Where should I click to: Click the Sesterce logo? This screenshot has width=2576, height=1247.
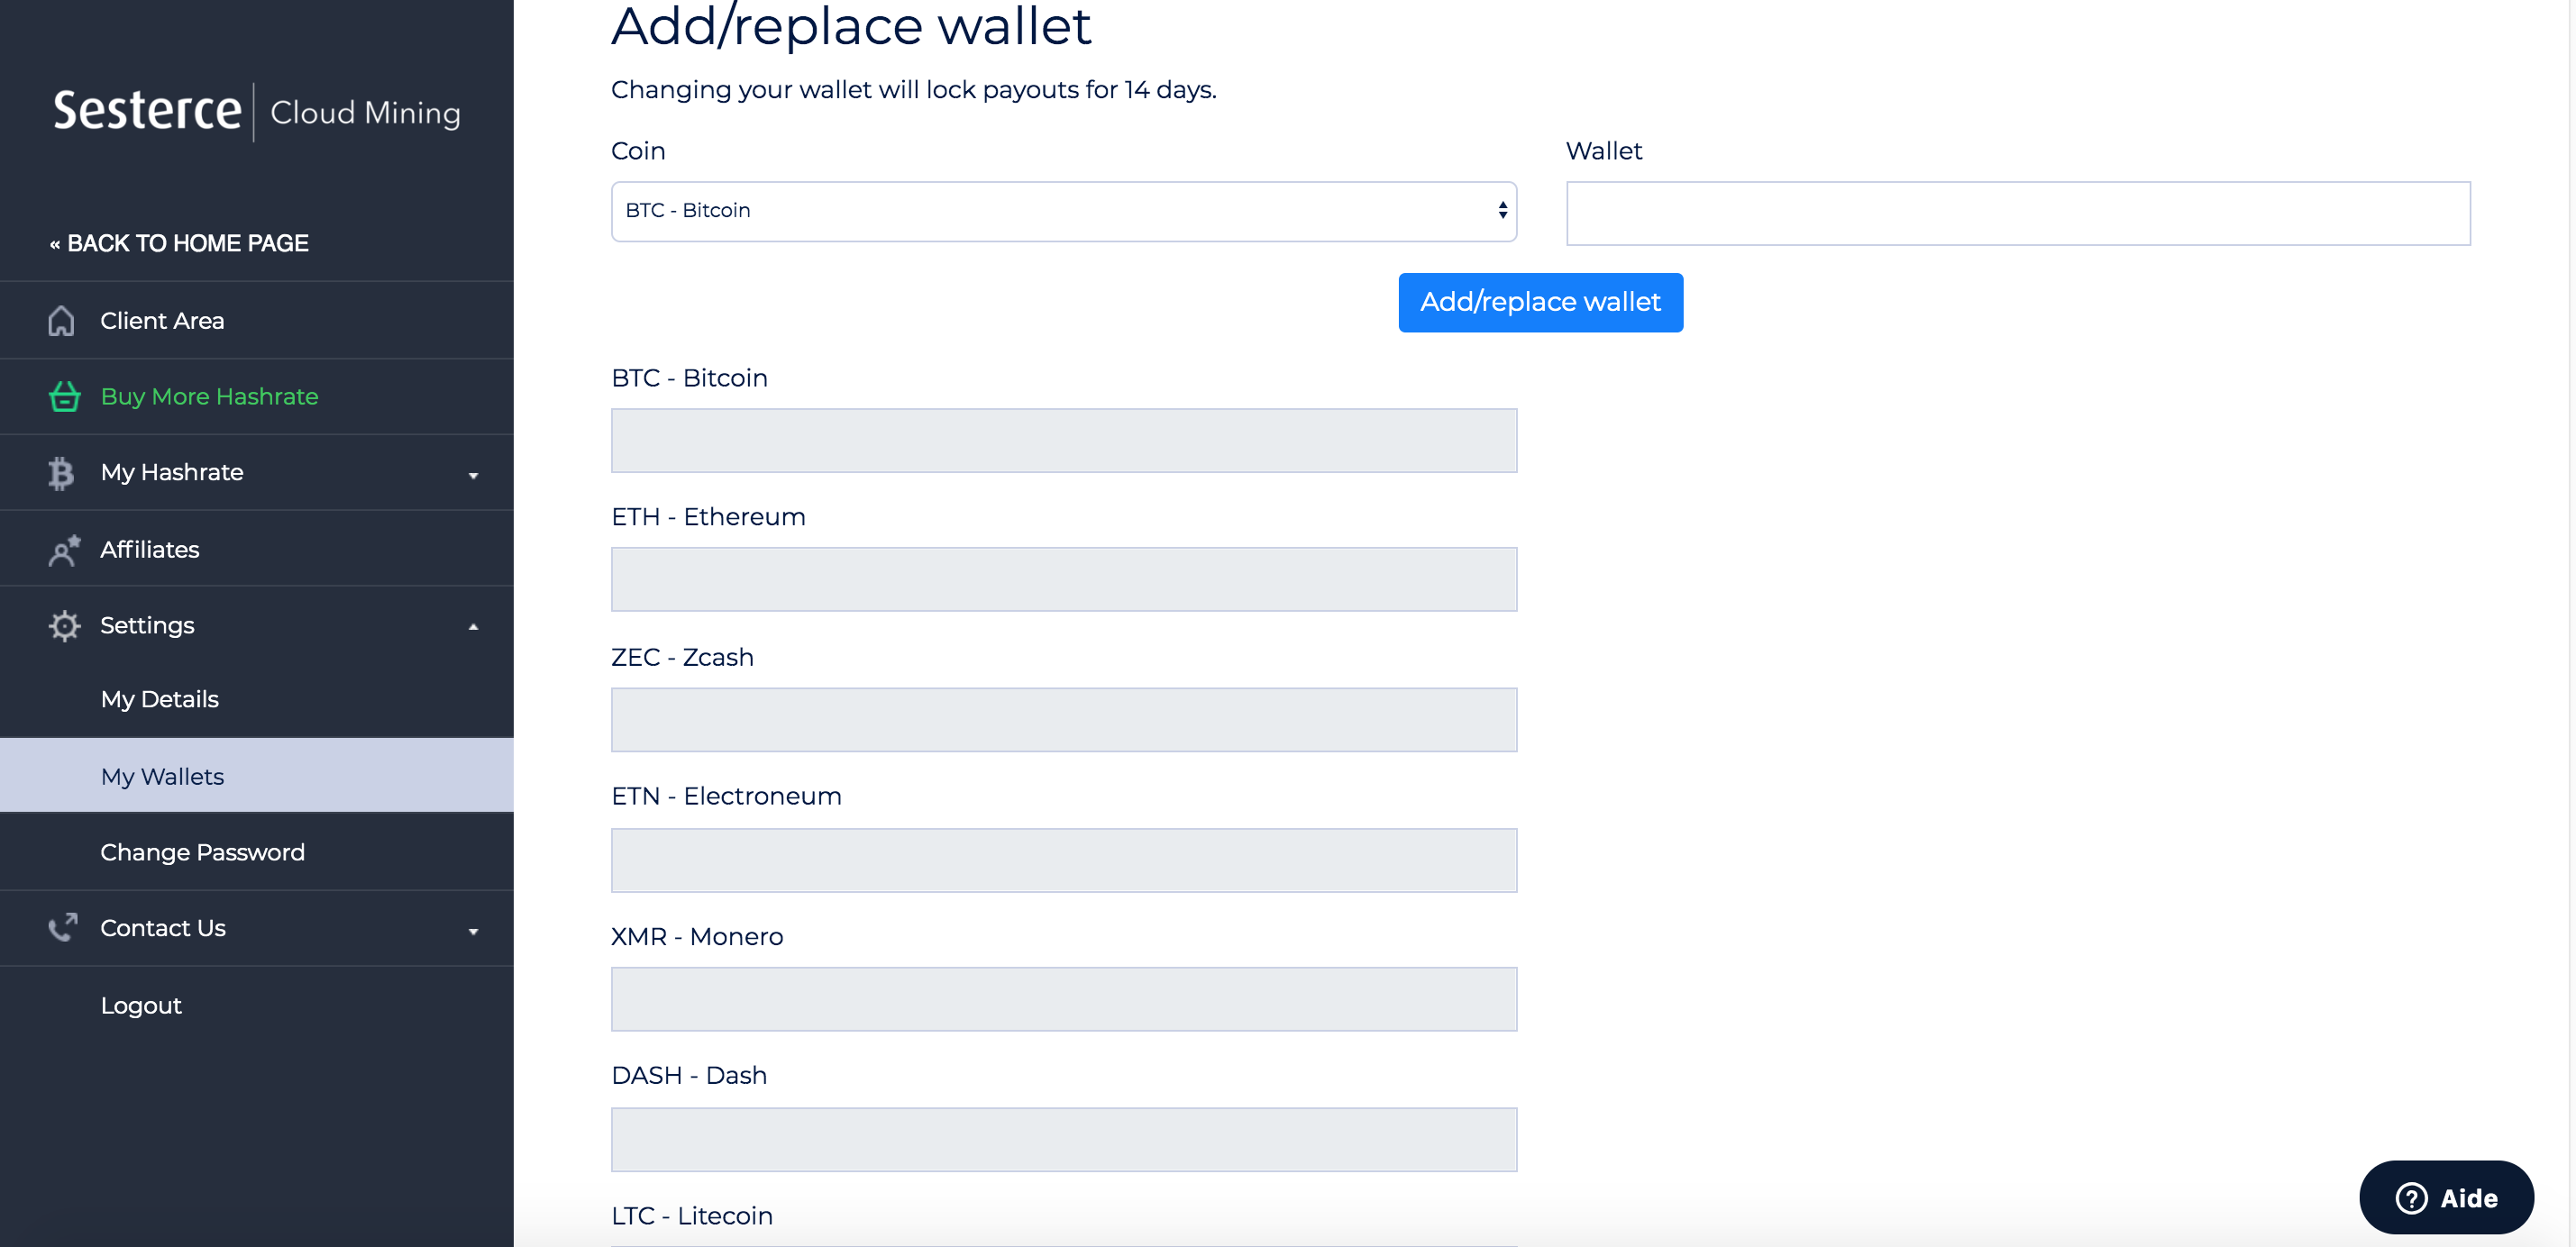pyautogui.click(x=147, y=111)
